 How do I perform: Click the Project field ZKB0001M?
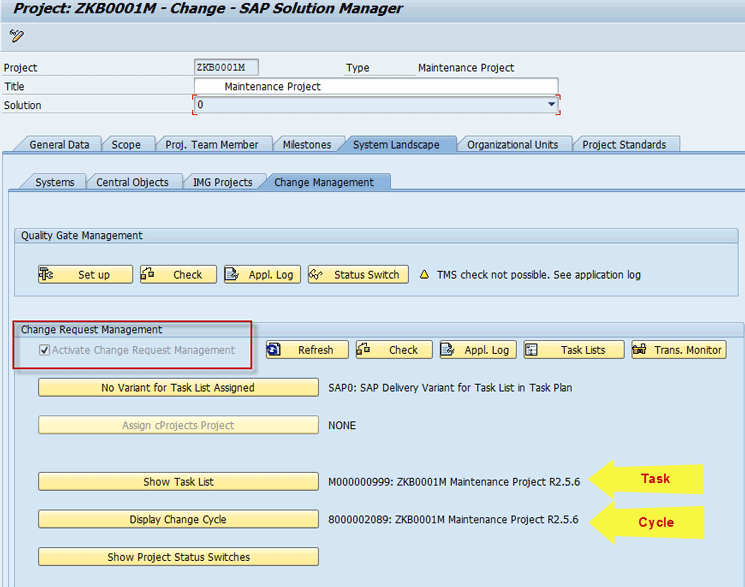(226, 67)
